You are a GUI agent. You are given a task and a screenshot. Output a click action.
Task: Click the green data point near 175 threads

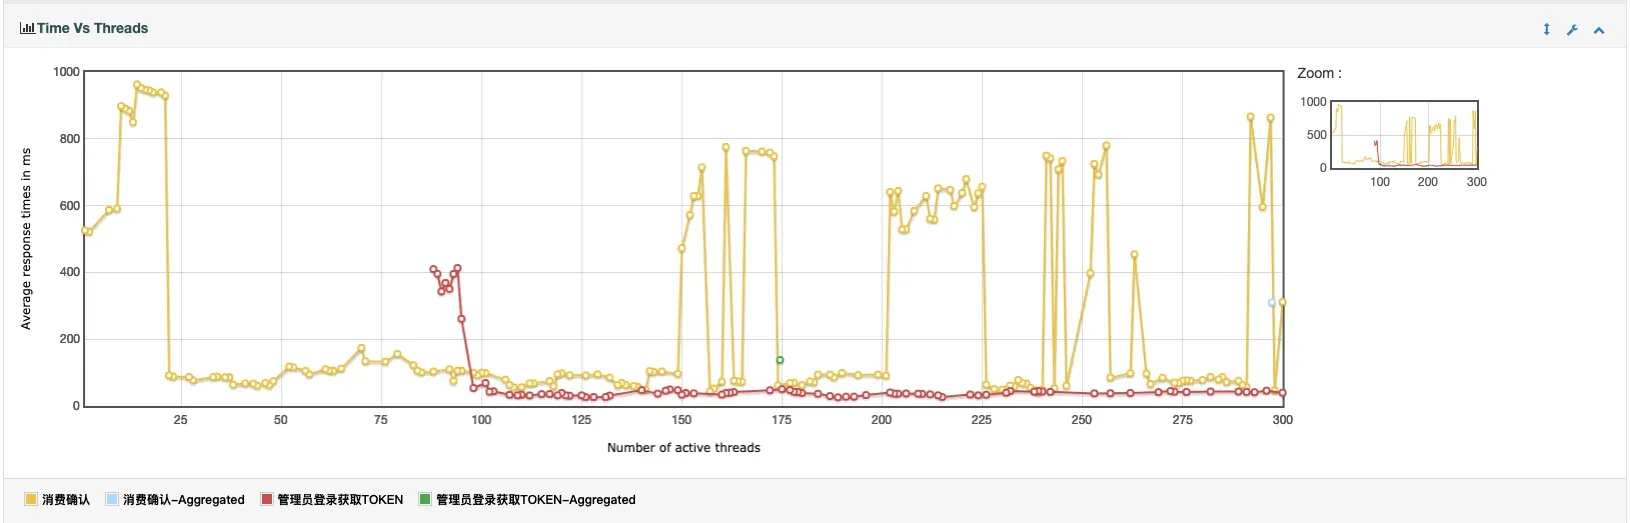780,360
